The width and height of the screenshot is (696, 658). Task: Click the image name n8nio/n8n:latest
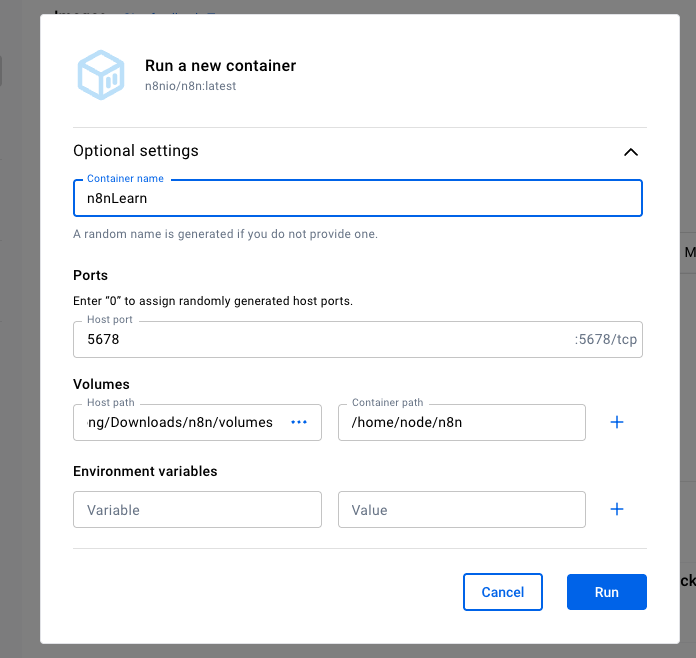190,86
